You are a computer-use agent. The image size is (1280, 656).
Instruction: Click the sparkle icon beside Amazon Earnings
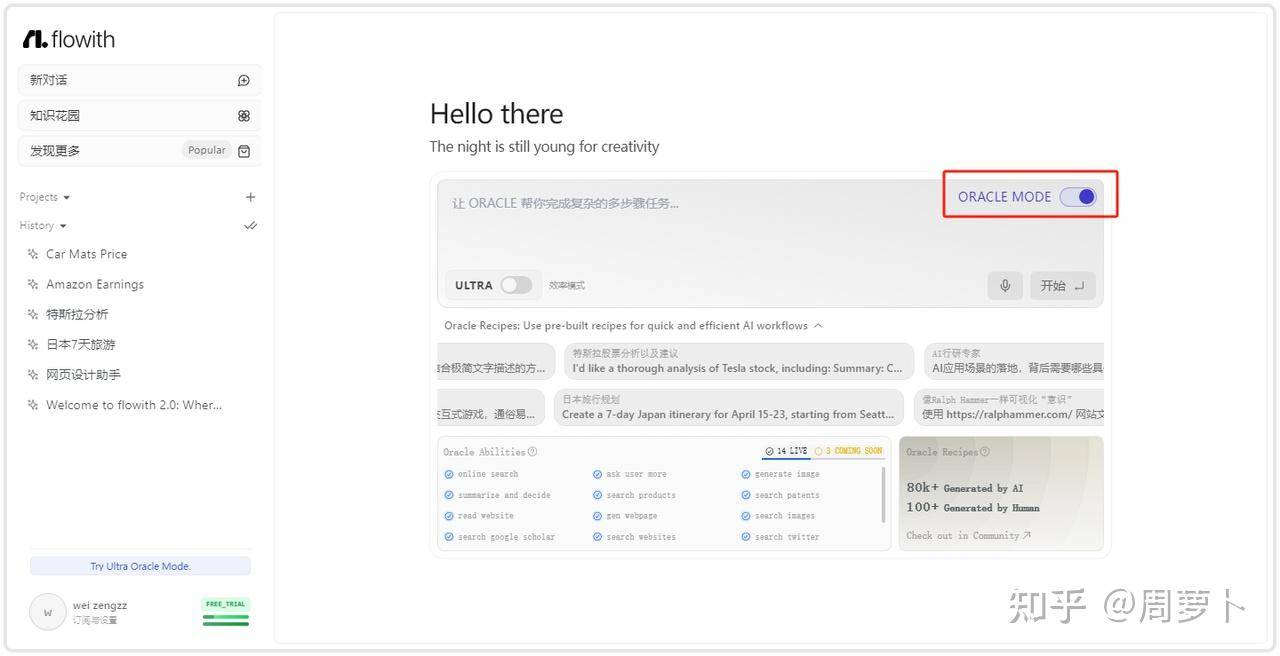click(33, 284)
